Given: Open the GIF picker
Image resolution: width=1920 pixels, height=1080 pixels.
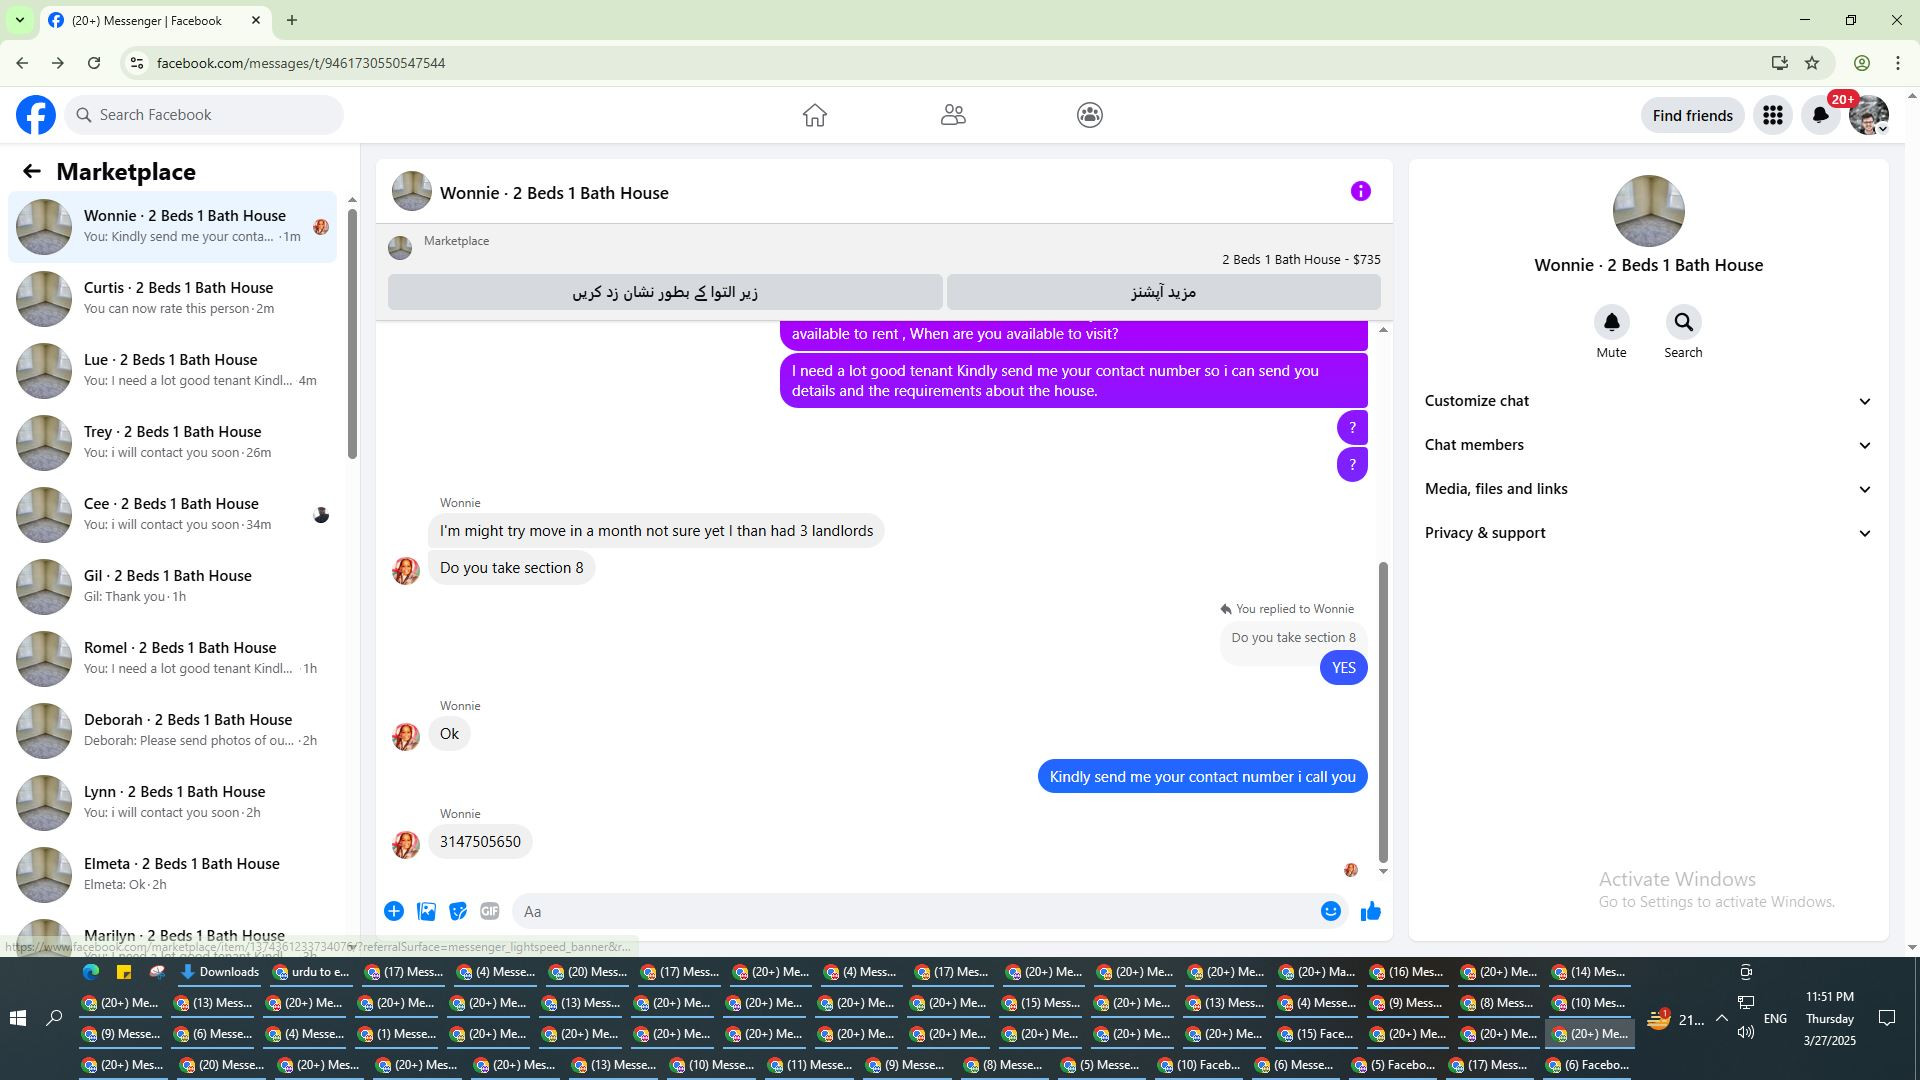Looking at the screenshot, I should 490,911.
